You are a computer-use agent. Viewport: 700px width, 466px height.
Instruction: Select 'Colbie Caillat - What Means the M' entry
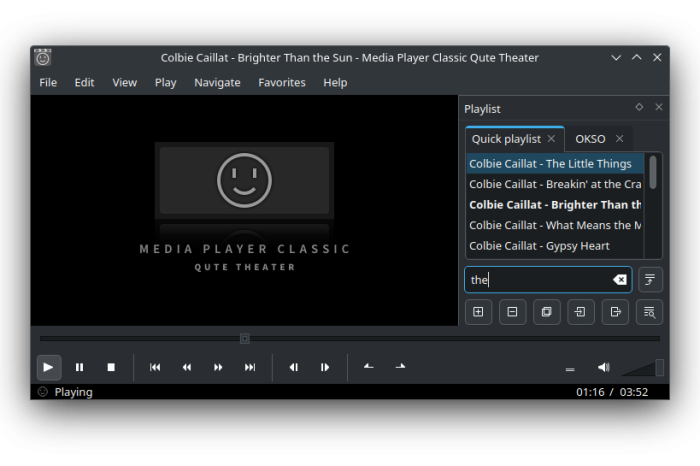coord(555,225)
